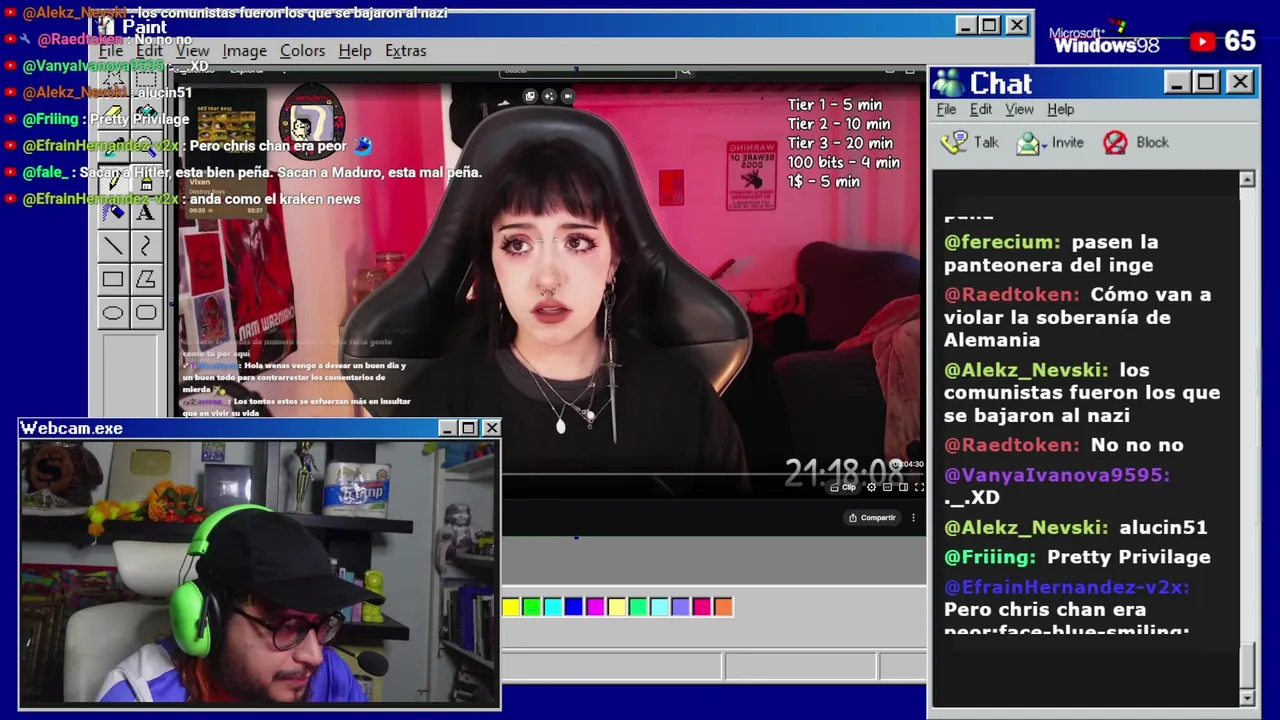
Task: Click the Clip button on the video
Action: coord(845,487)
